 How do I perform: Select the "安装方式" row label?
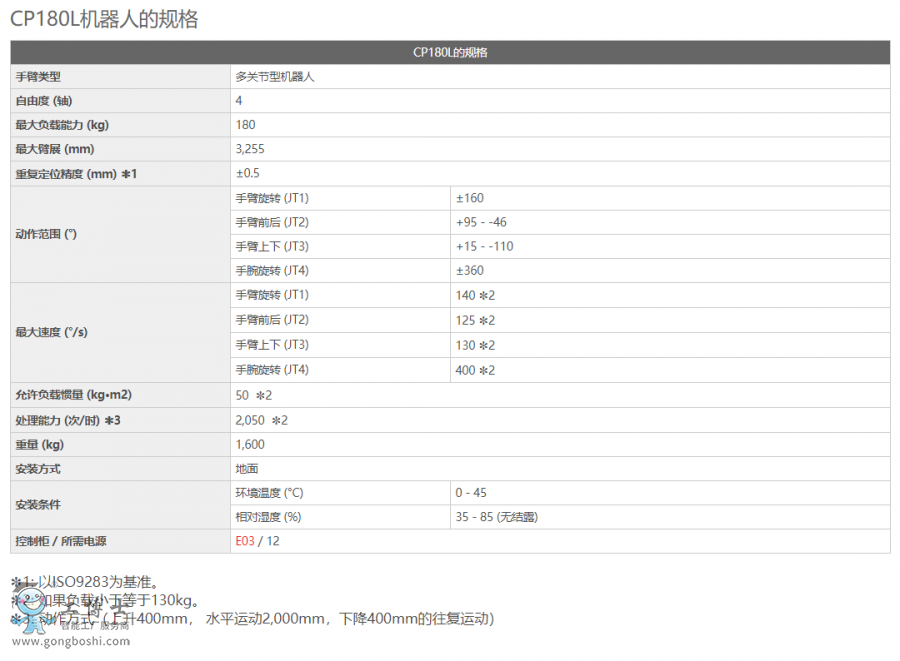38,469
